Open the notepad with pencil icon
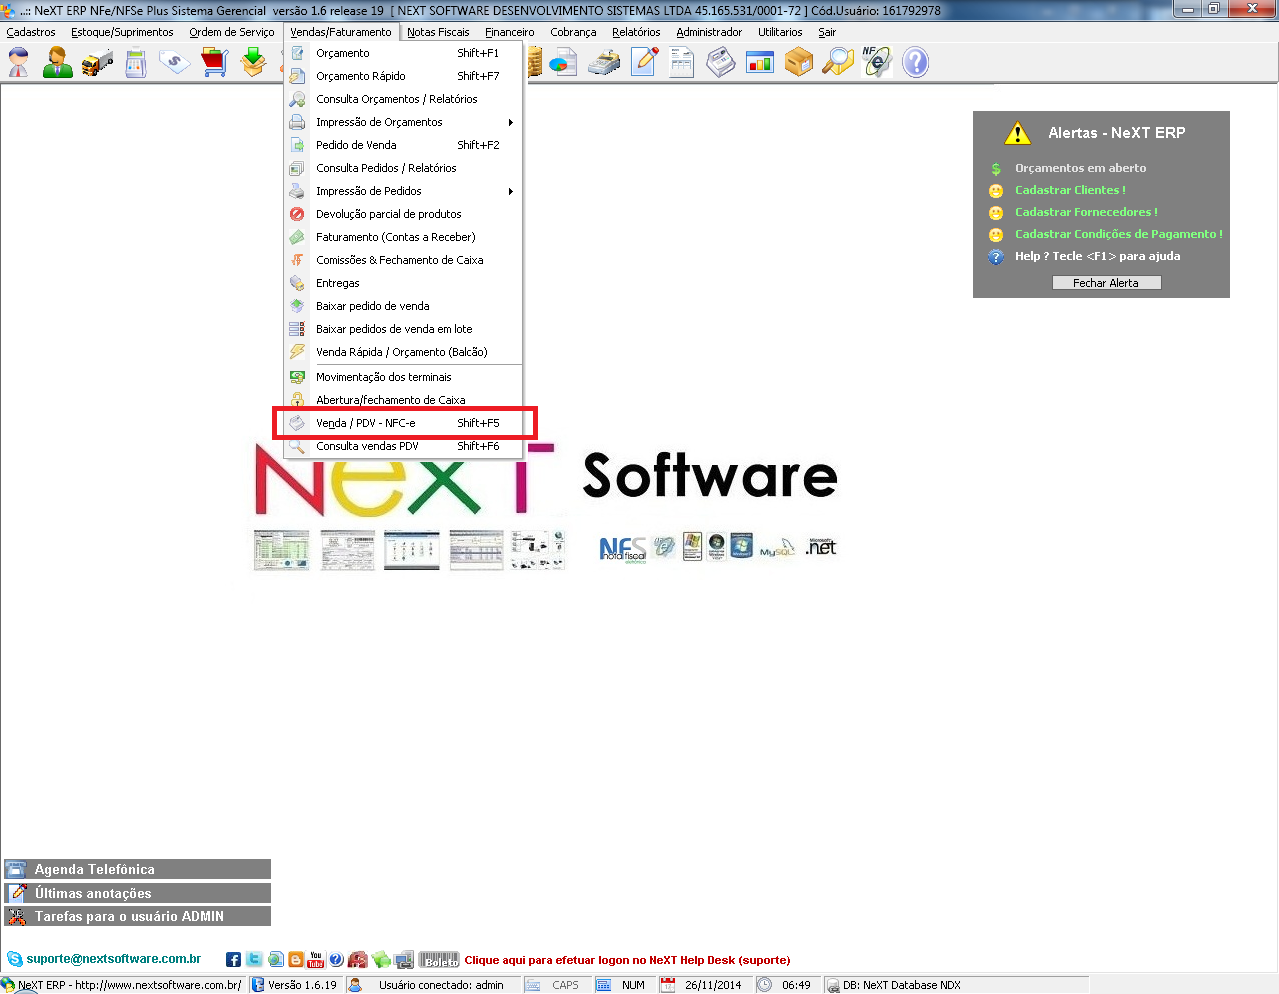Screen dimensions: 1279x994 pyautogui.click(x=644, y=63)
